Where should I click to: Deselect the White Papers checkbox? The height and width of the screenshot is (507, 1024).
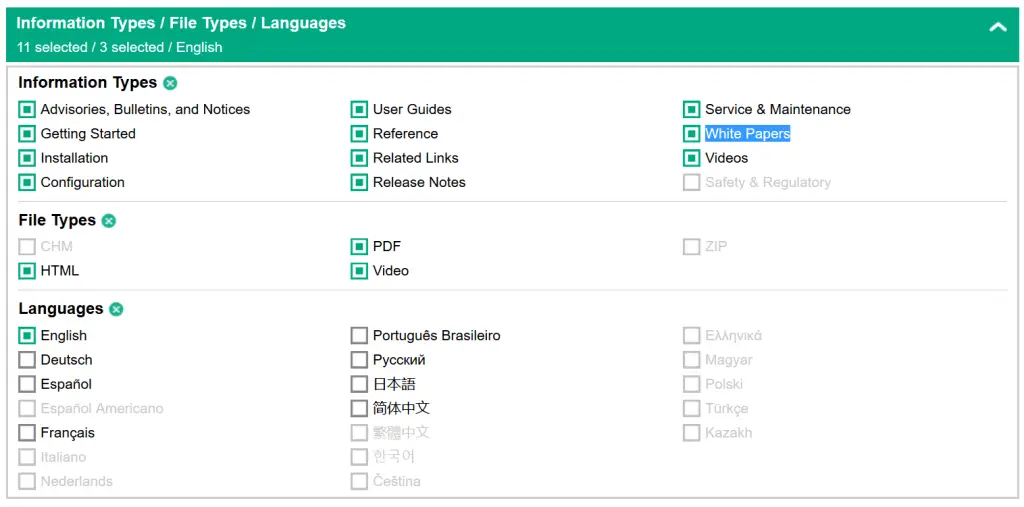point(692,134)
